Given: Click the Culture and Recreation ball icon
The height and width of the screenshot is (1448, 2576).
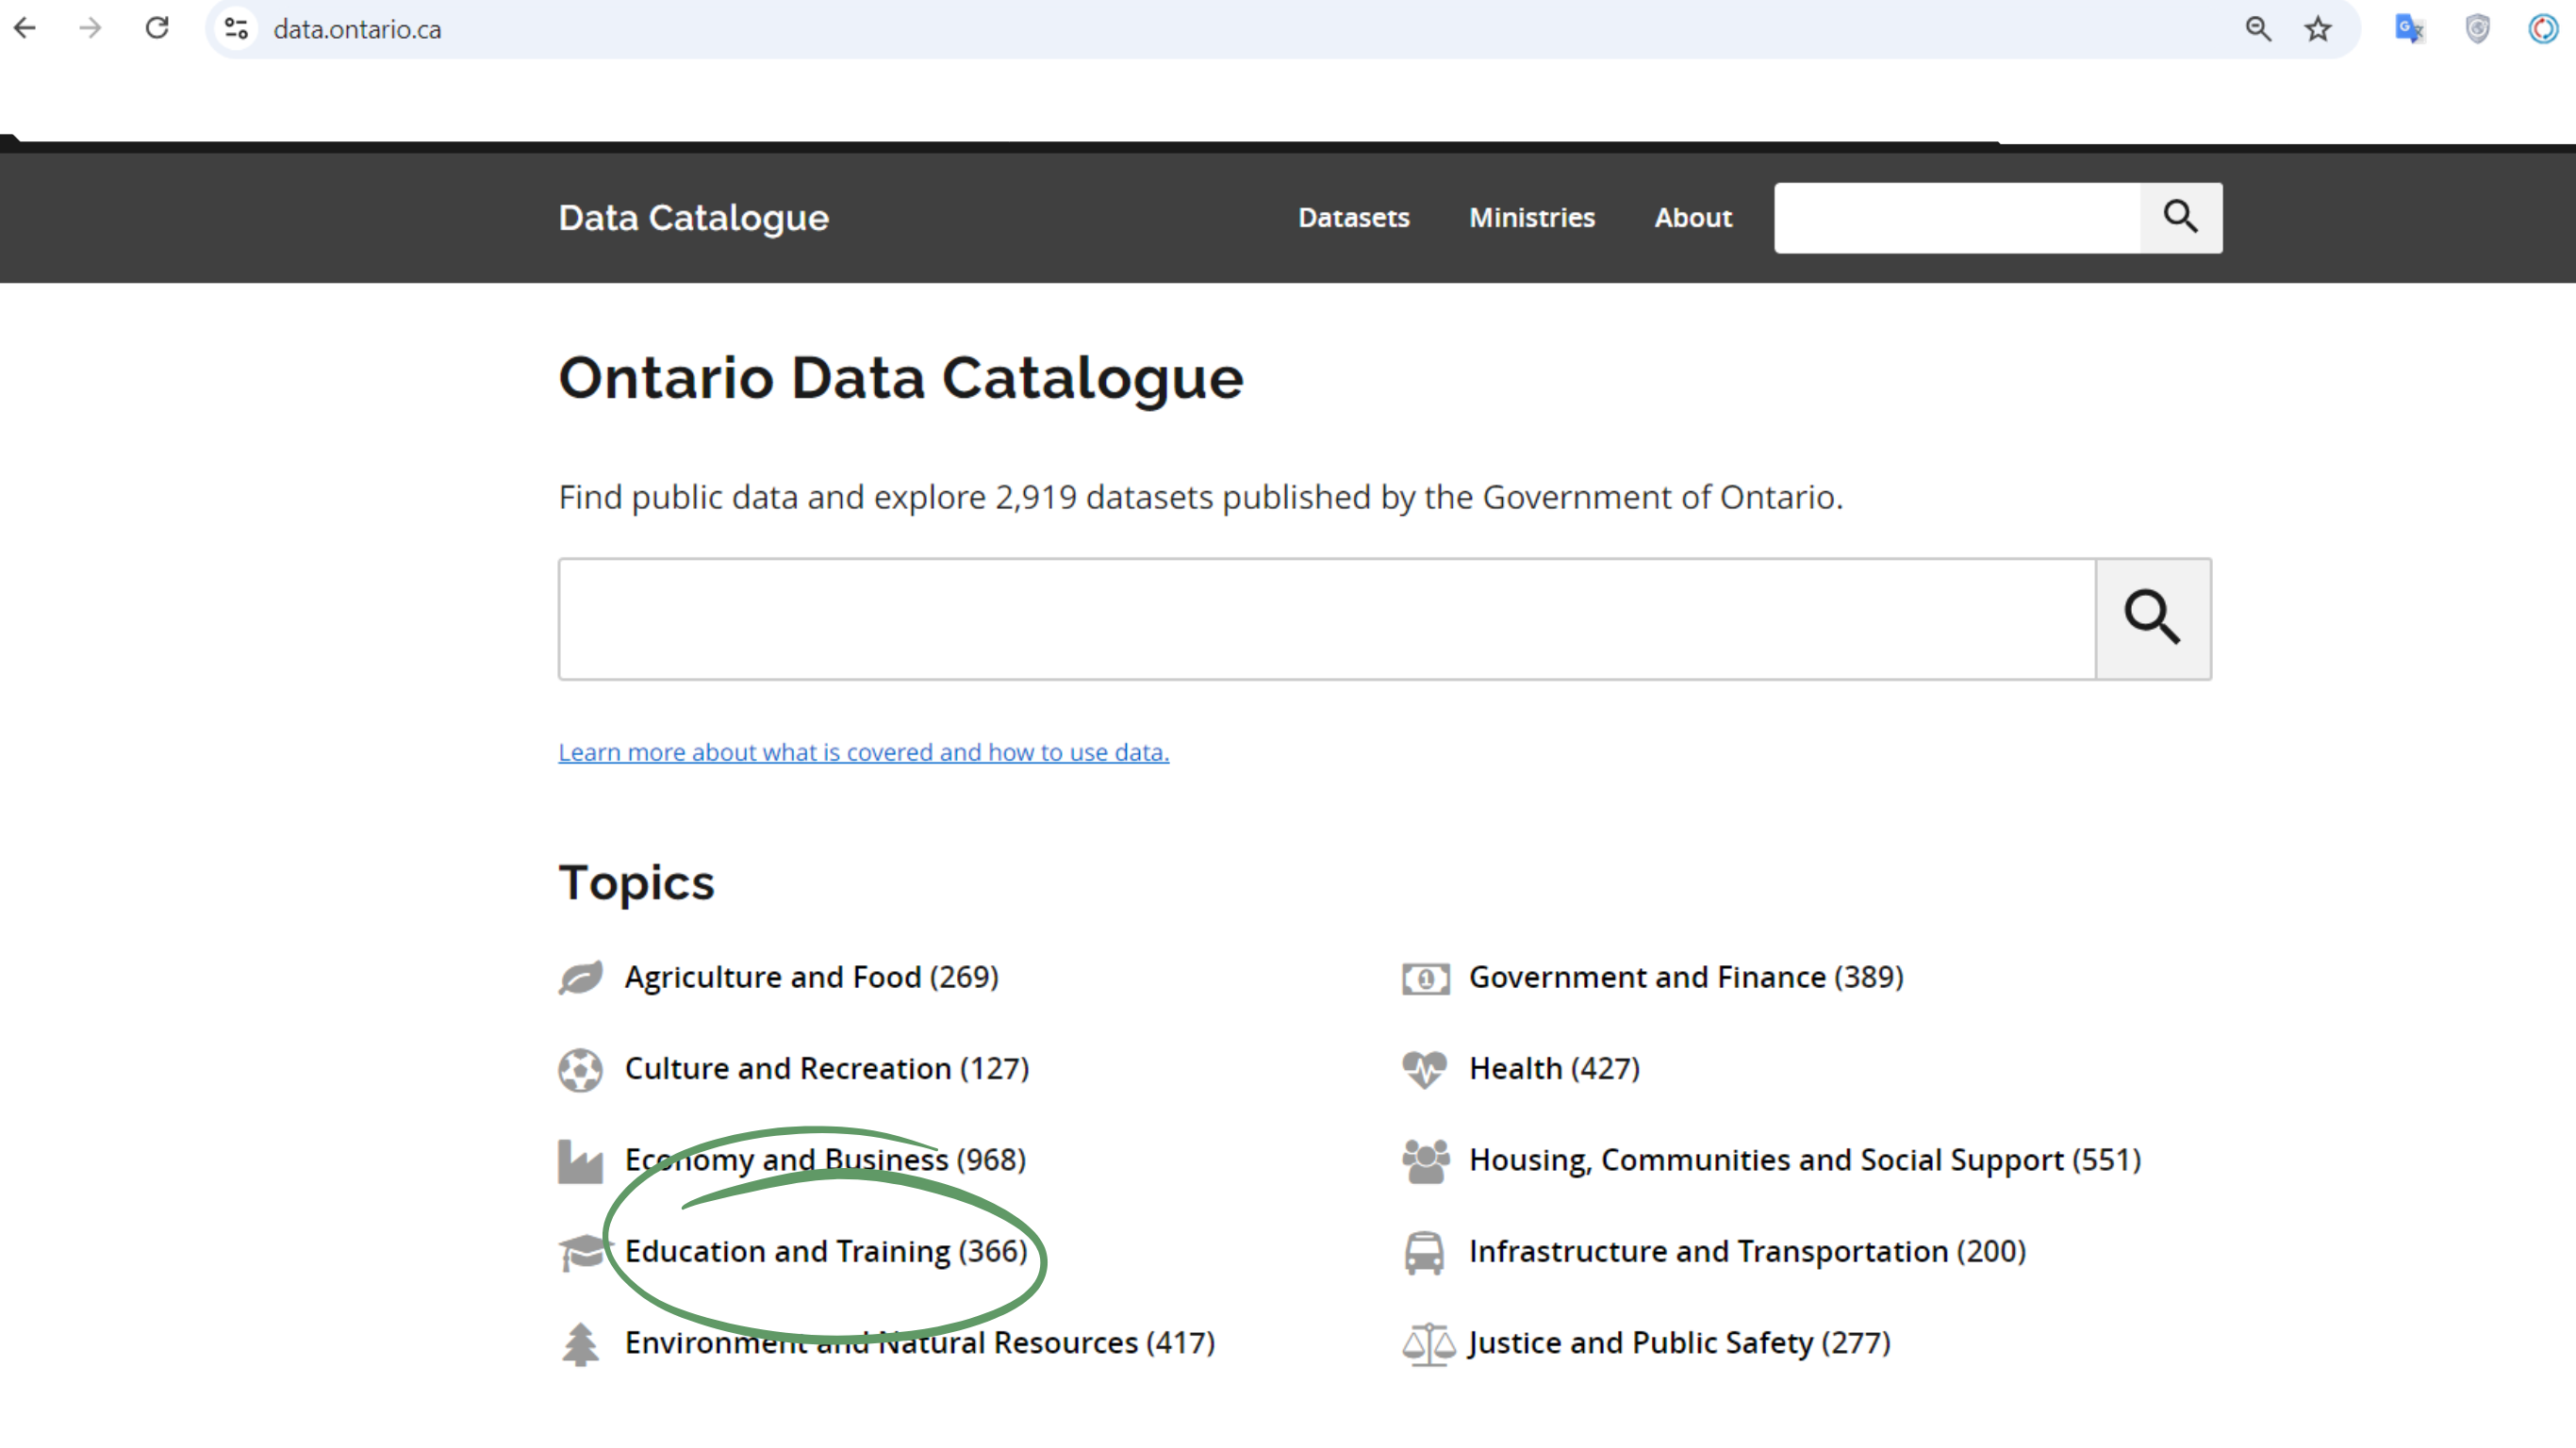Looking at the screenshot, I should (x=580, y=1069).
